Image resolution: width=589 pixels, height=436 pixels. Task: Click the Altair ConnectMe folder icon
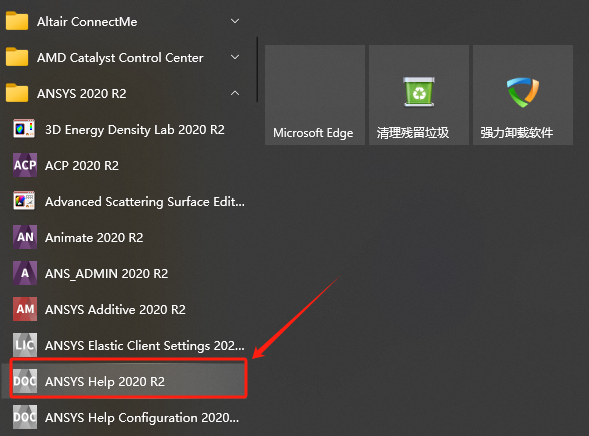(x=17, y=21)
